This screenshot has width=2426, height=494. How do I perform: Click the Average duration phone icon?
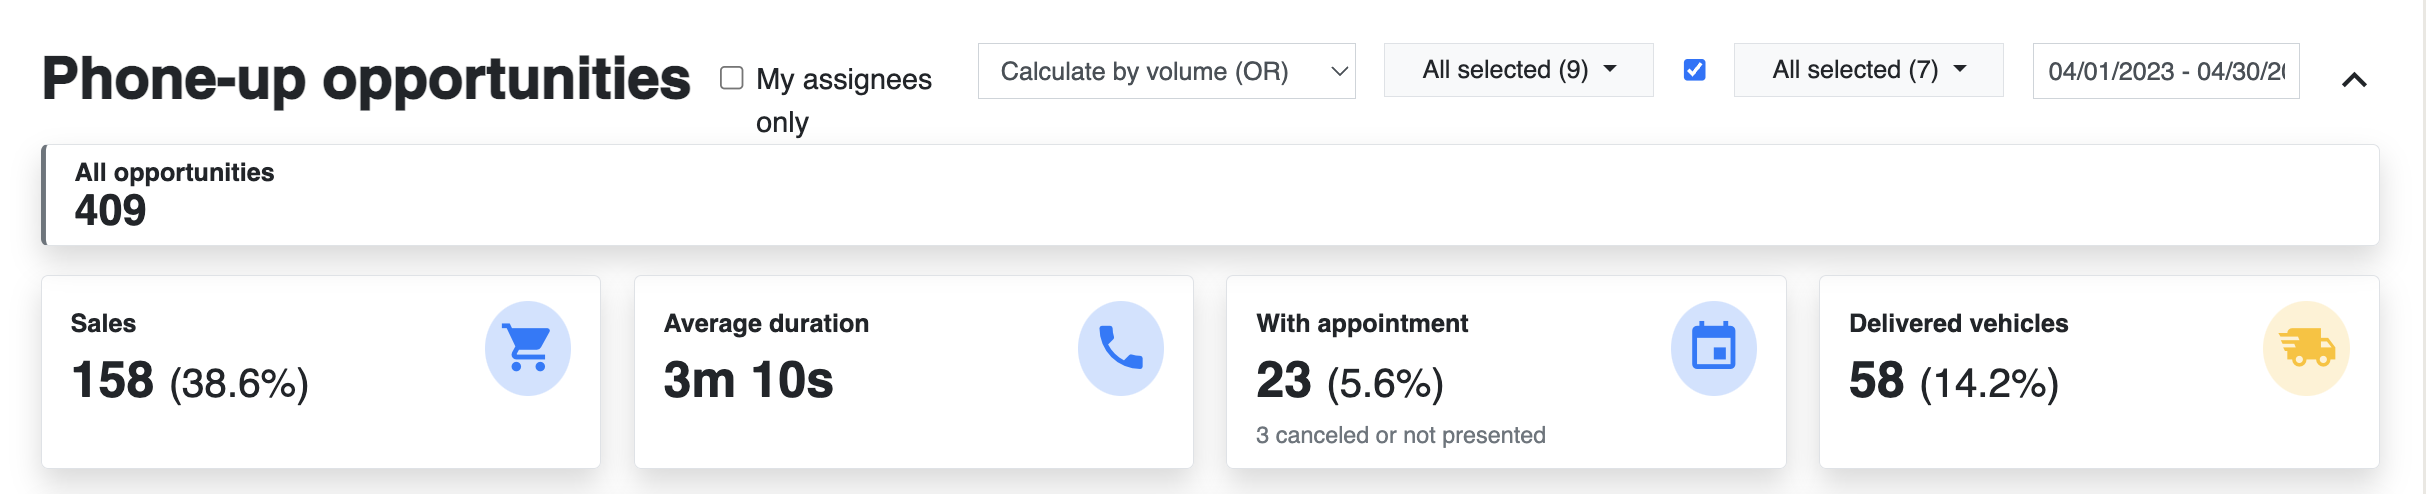(x=1121, y=348)
